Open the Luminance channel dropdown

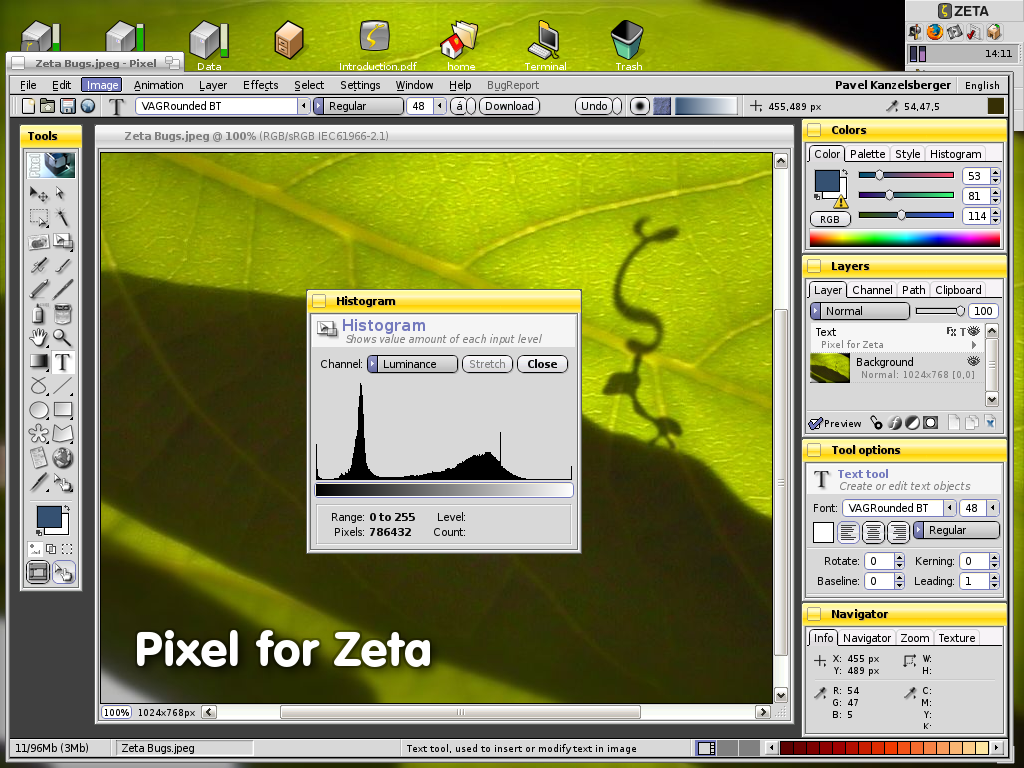tap(412, 364)
